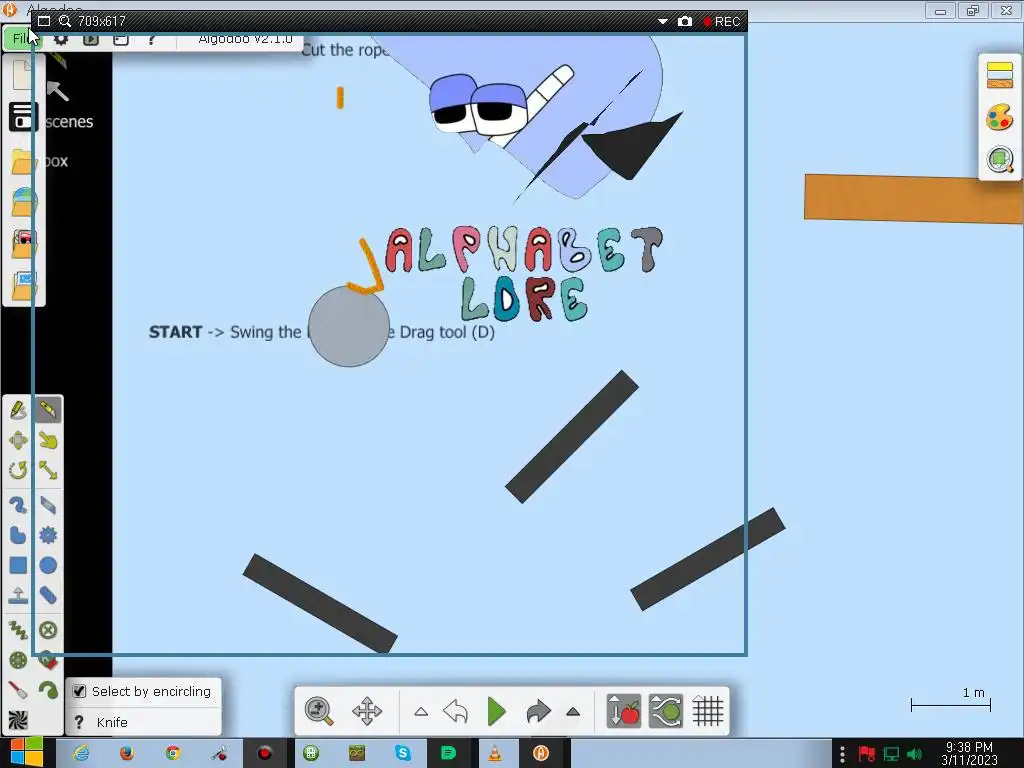Click the recorder region-select rectangle icon

44,22
